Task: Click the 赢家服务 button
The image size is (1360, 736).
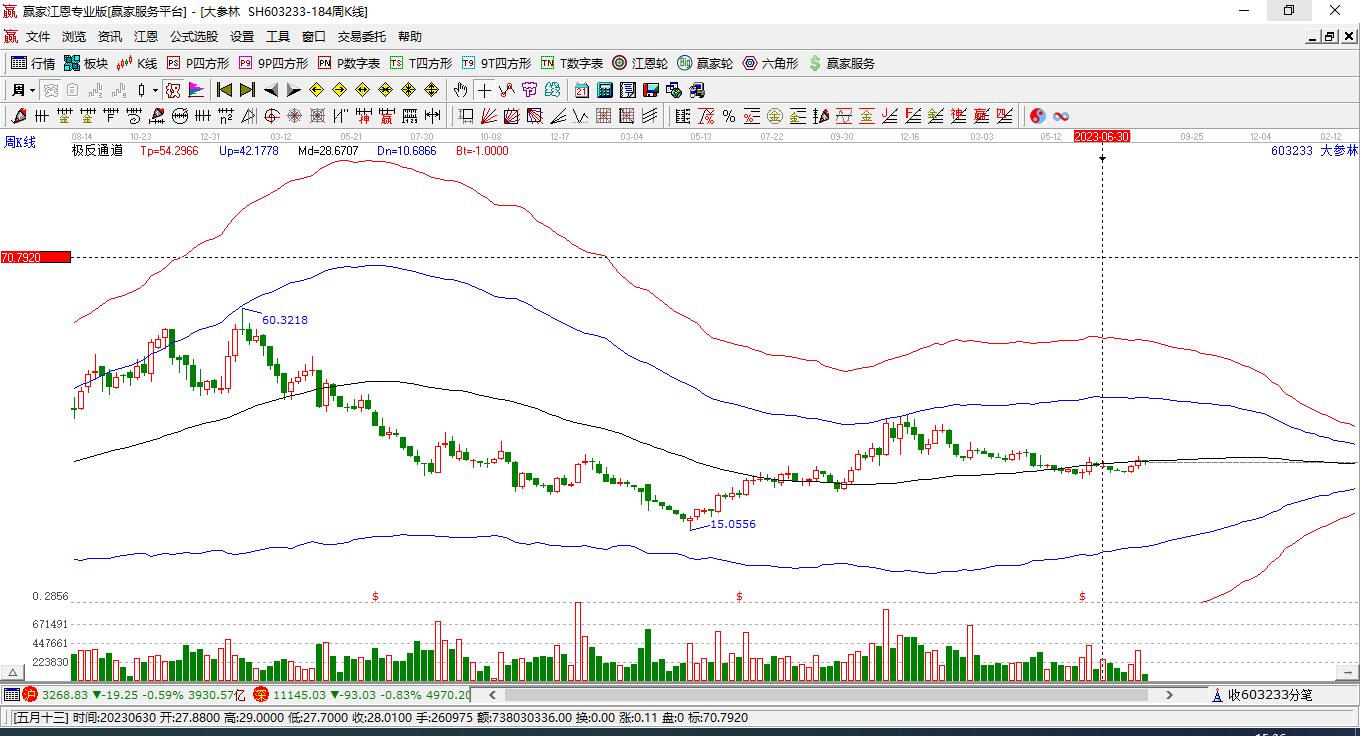Action: click(x=841, y=63)
